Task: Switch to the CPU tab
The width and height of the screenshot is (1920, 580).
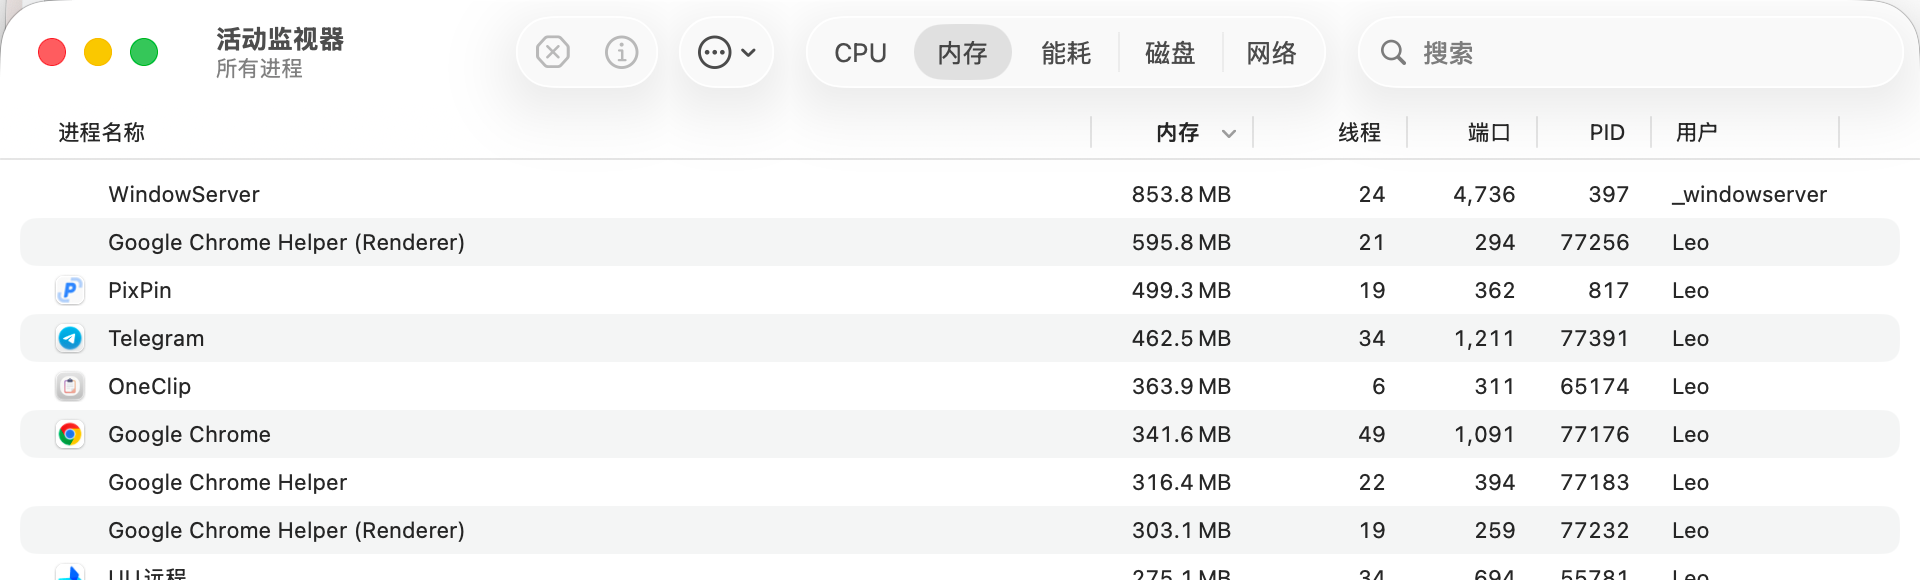Action: (x=861, y=53)
